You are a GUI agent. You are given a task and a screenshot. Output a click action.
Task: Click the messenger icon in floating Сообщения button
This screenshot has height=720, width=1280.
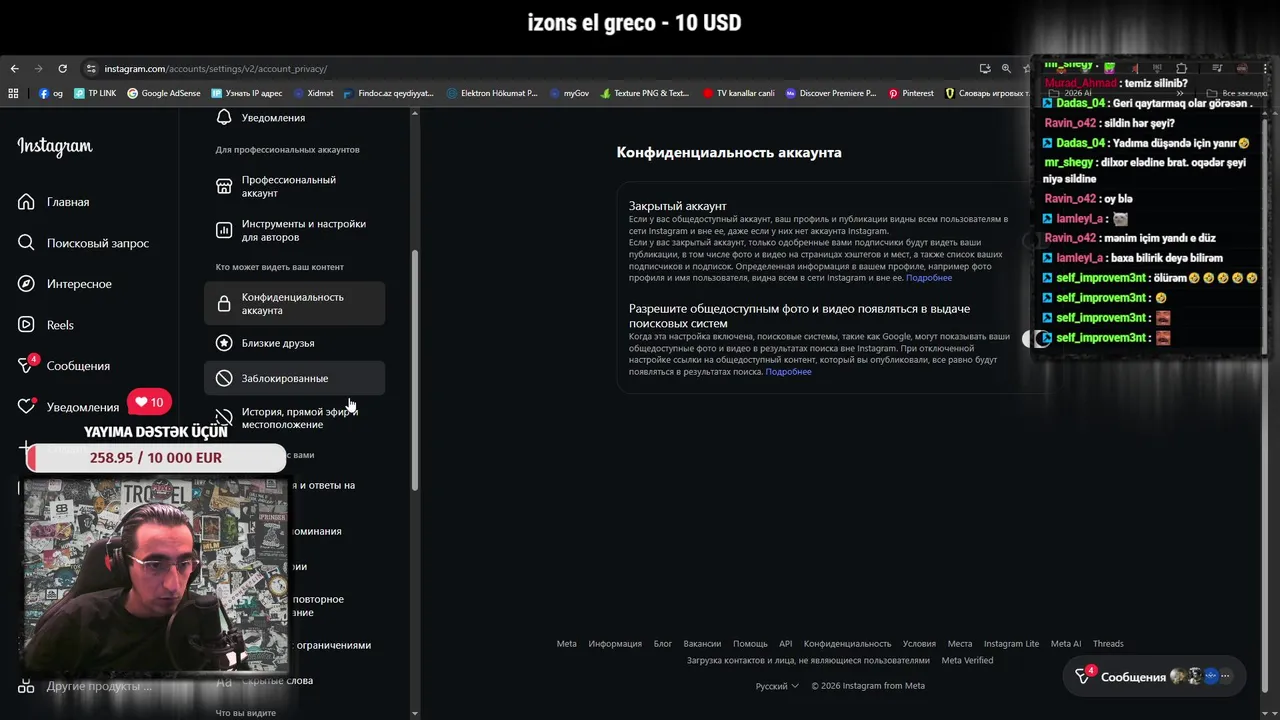(x=1083, y=676)
